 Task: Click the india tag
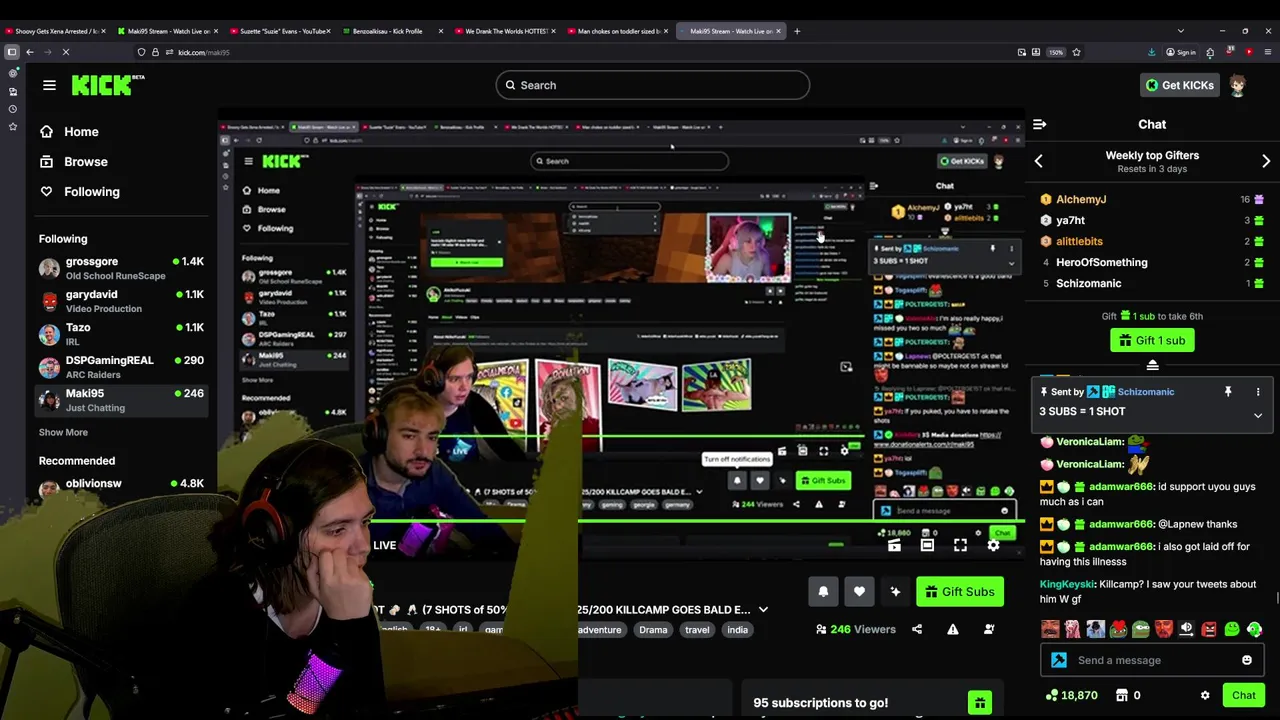[737, 630]
